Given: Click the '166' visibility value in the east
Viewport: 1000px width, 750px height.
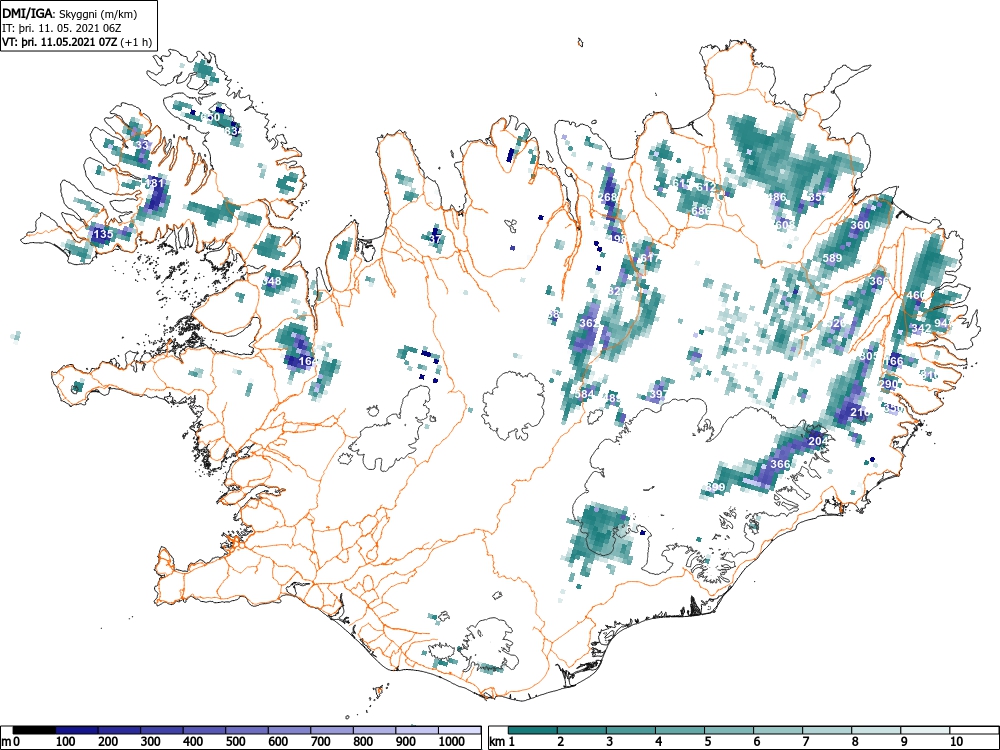Looking at the screenshot, I should (893, 362).
